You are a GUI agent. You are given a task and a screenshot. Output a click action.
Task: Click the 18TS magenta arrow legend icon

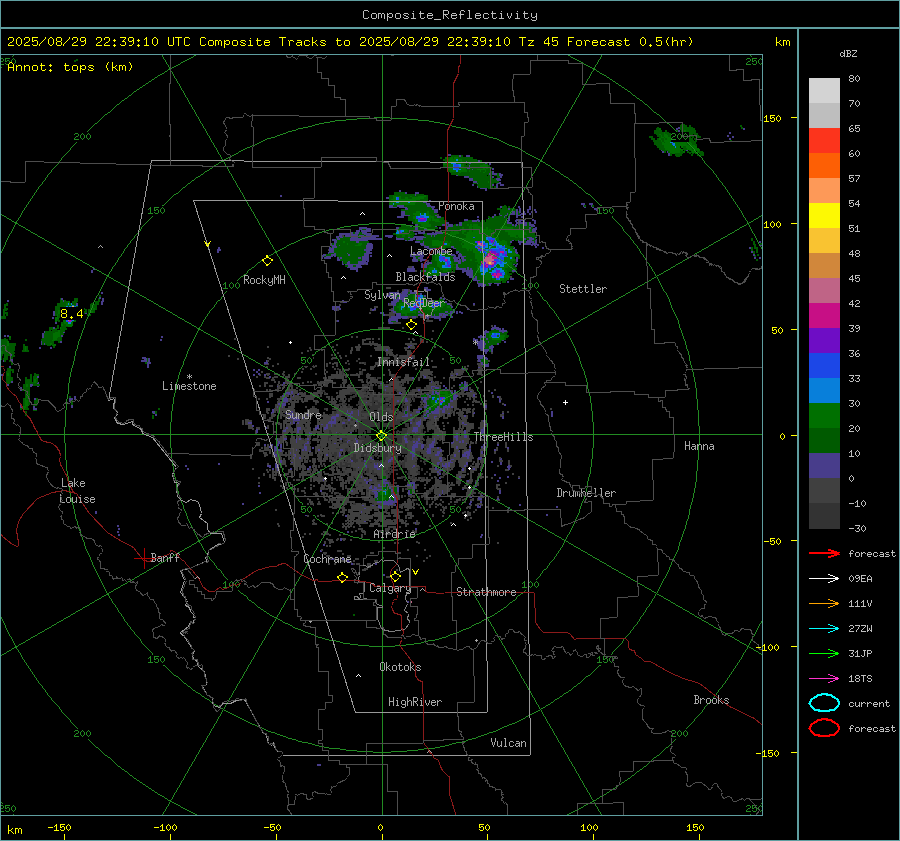824,678
